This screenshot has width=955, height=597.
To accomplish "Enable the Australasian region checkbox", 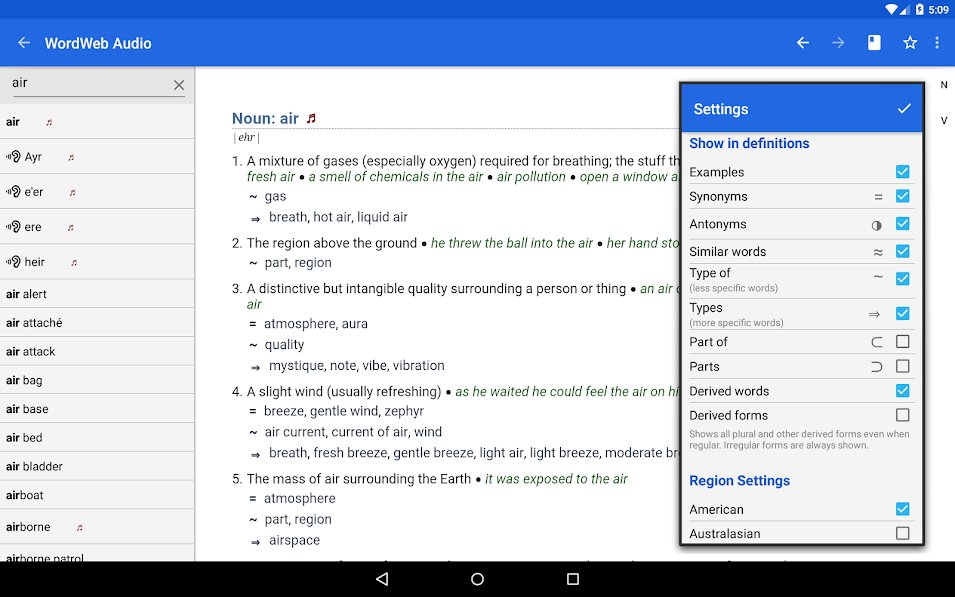I will (903, 533).
